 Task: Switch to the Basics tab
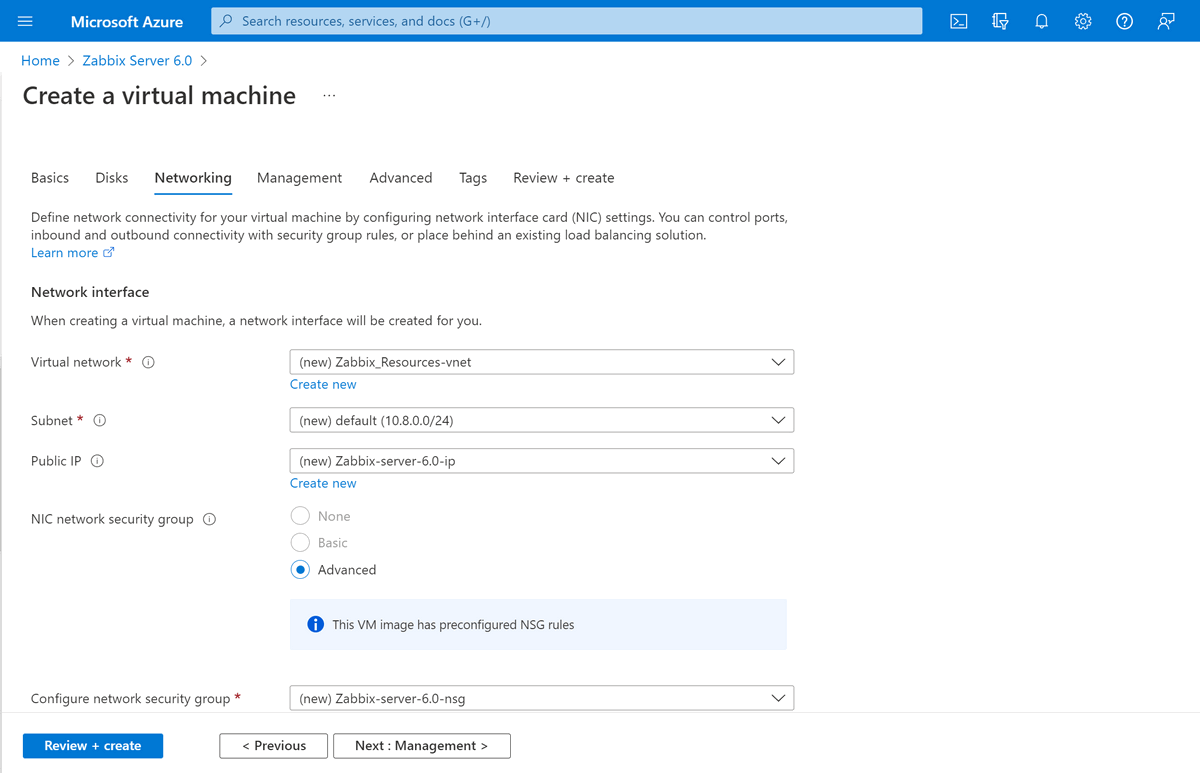pyautogui.click(x=50, y=178)
